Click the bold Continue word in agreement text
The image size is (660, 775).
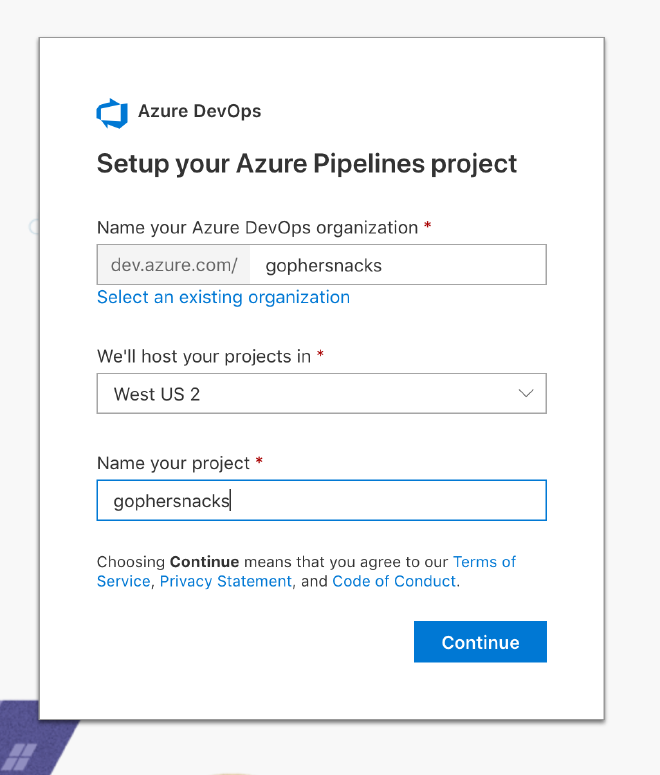[204, 562]
